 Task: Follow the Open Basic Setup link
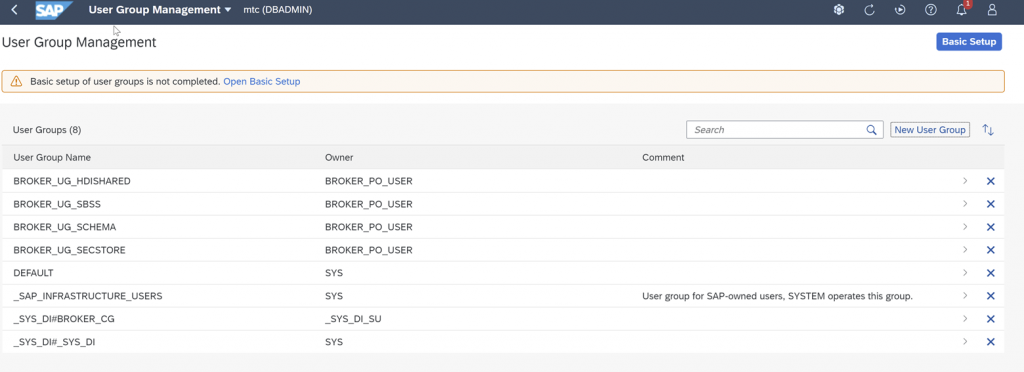262,82
